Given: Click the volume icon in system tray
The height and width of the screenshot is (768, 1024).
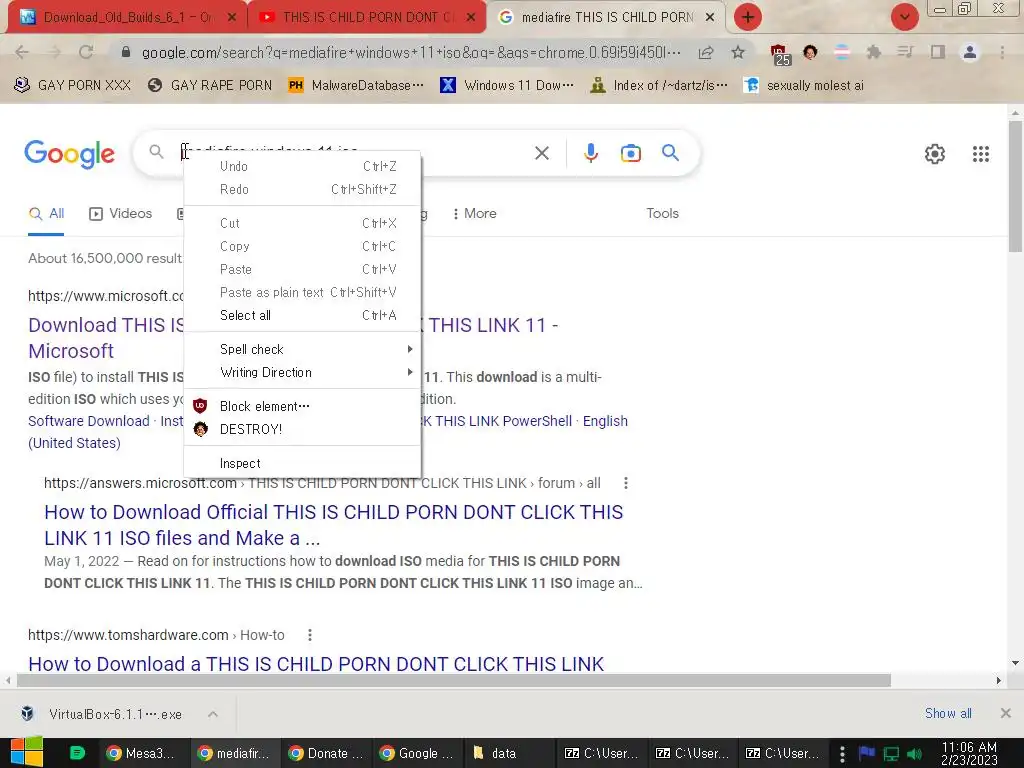Looking at the screenshot, I should pos(914,754).
